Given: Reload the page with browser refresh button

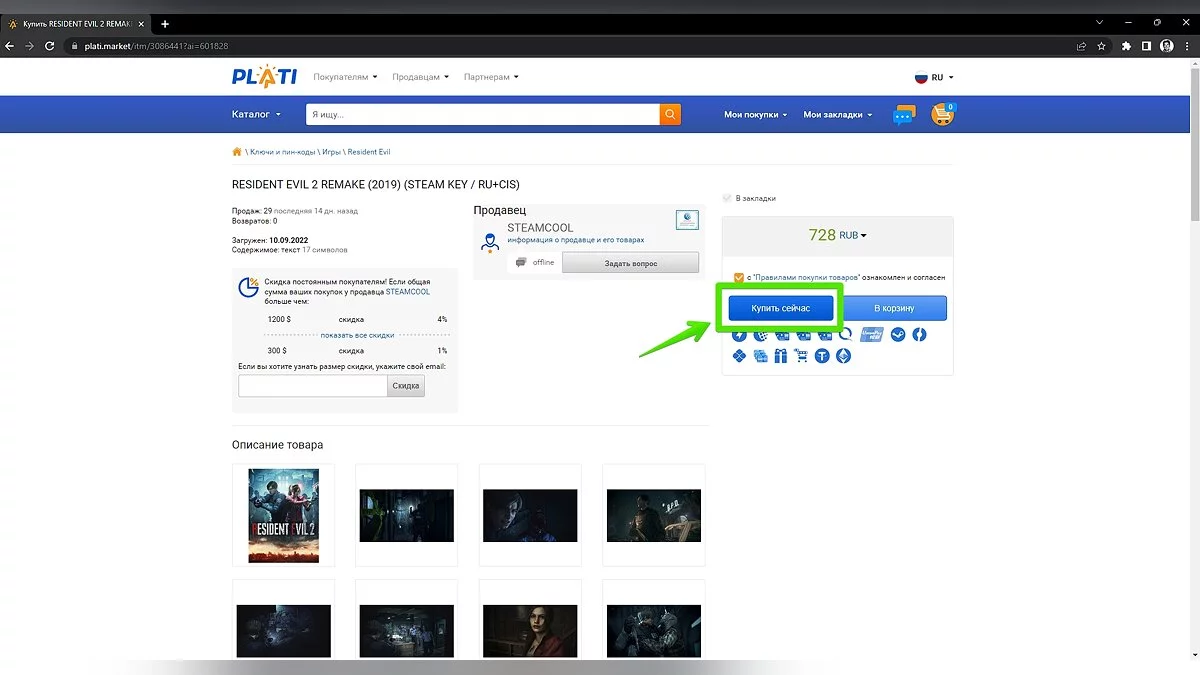Looking at the screenshot, I should (x=50, y=46).
